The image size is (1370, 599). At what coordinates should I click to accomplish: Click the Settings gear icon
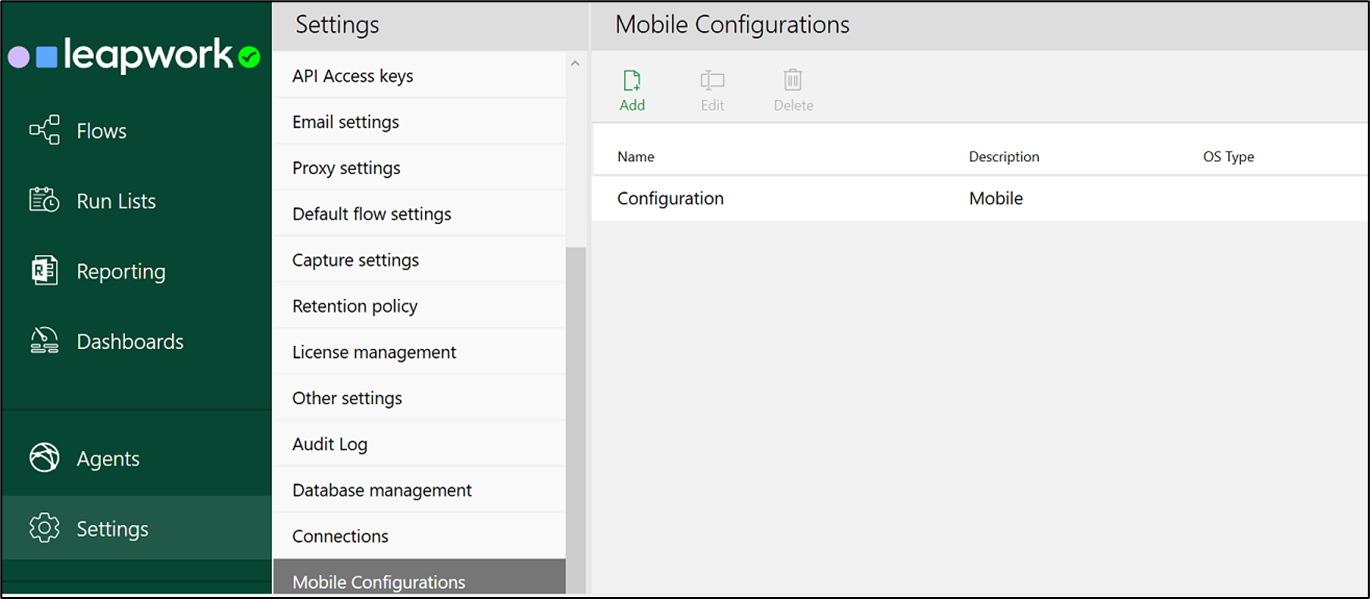point(45,528)
